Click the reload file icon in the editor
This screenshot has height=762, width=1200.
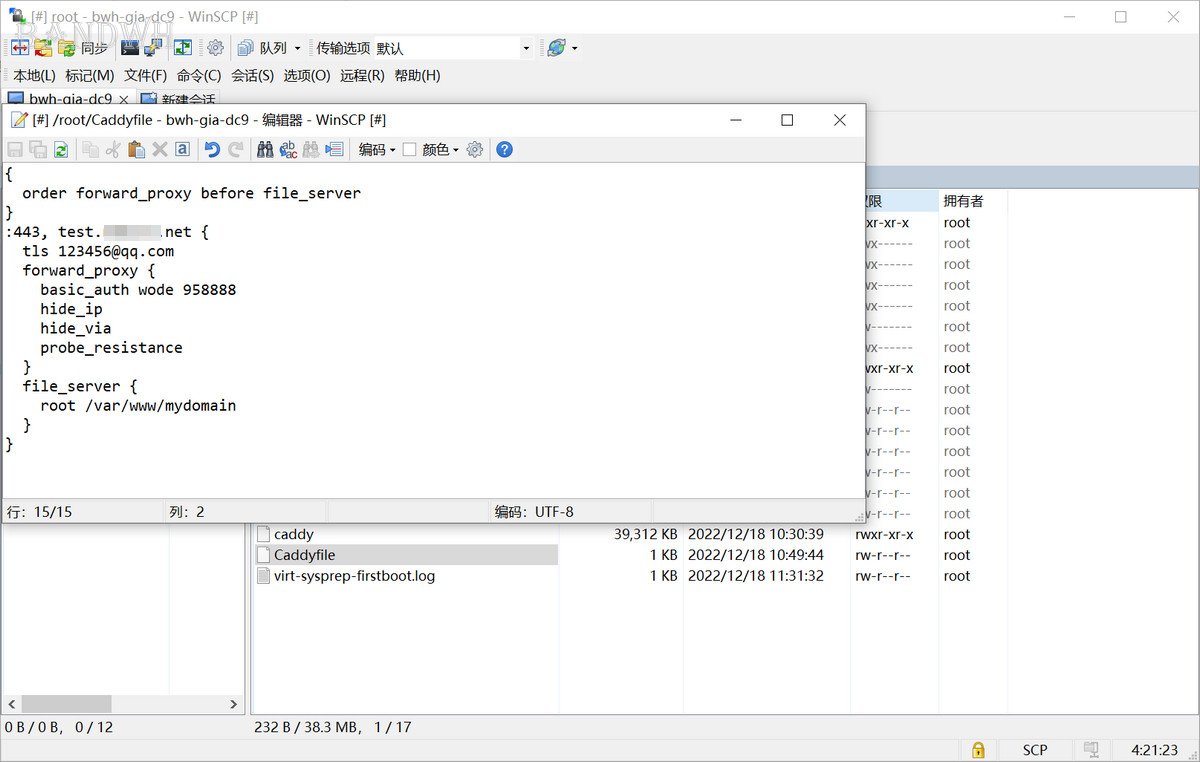coord(61,149)
